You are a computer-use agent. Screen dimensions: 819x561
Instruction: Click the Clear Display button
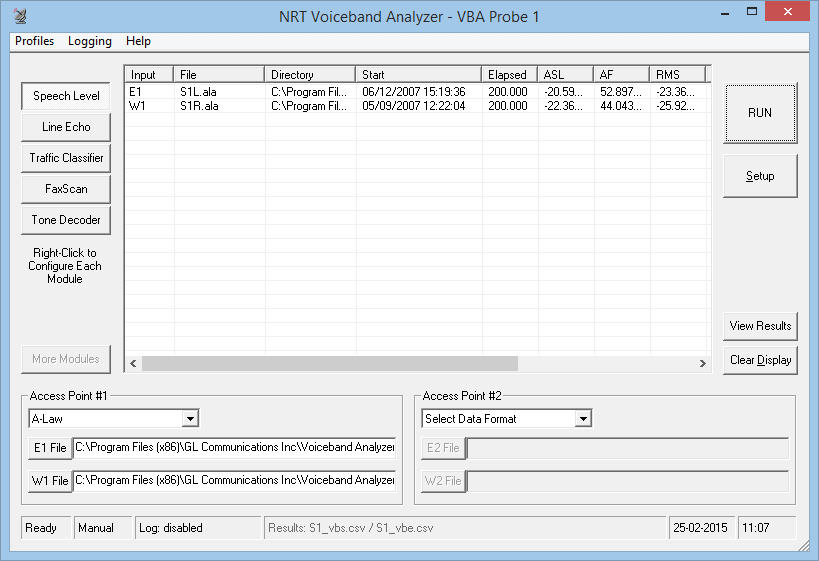pos(760,360)
